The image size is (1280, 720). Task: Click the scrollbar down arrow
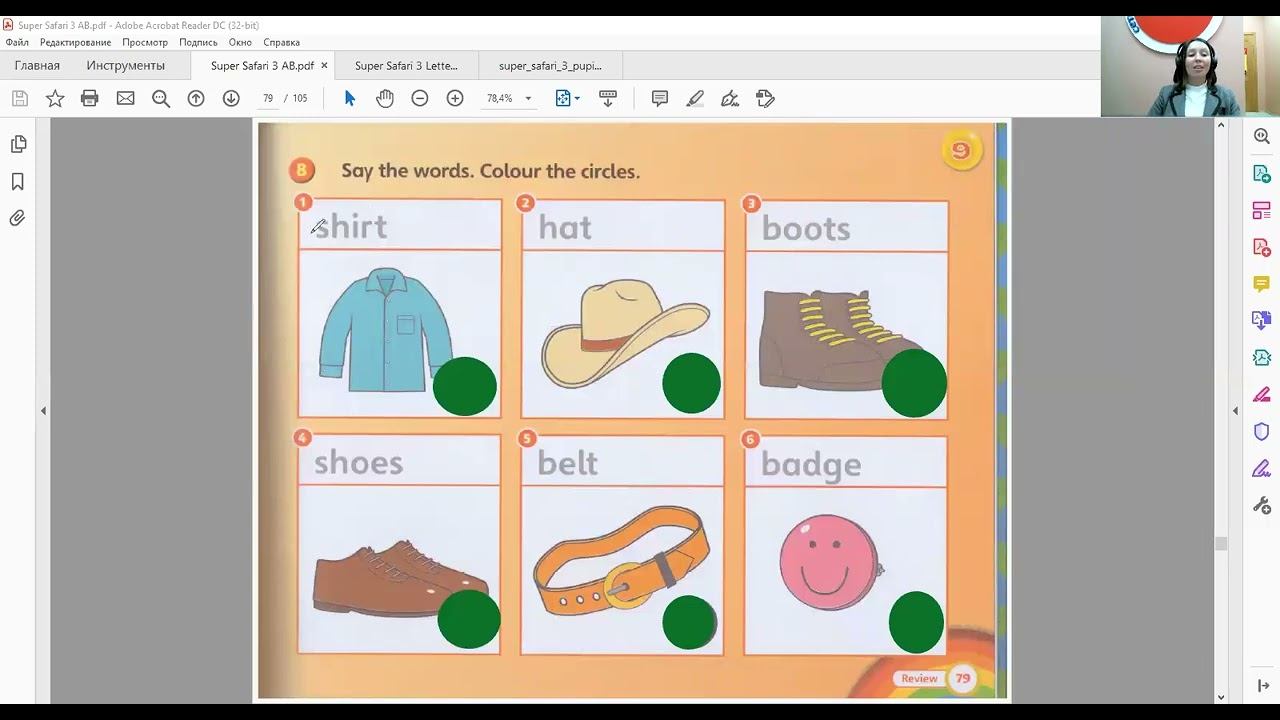[1221, 697]
